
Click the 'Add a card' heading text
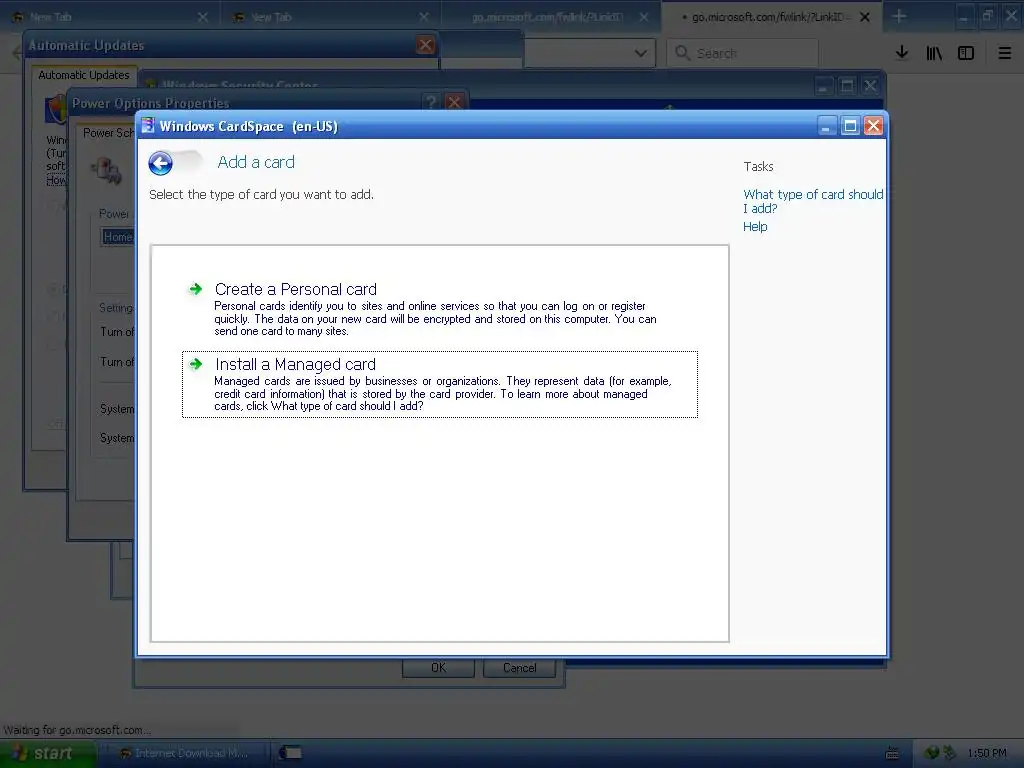[x=256, y=162]
